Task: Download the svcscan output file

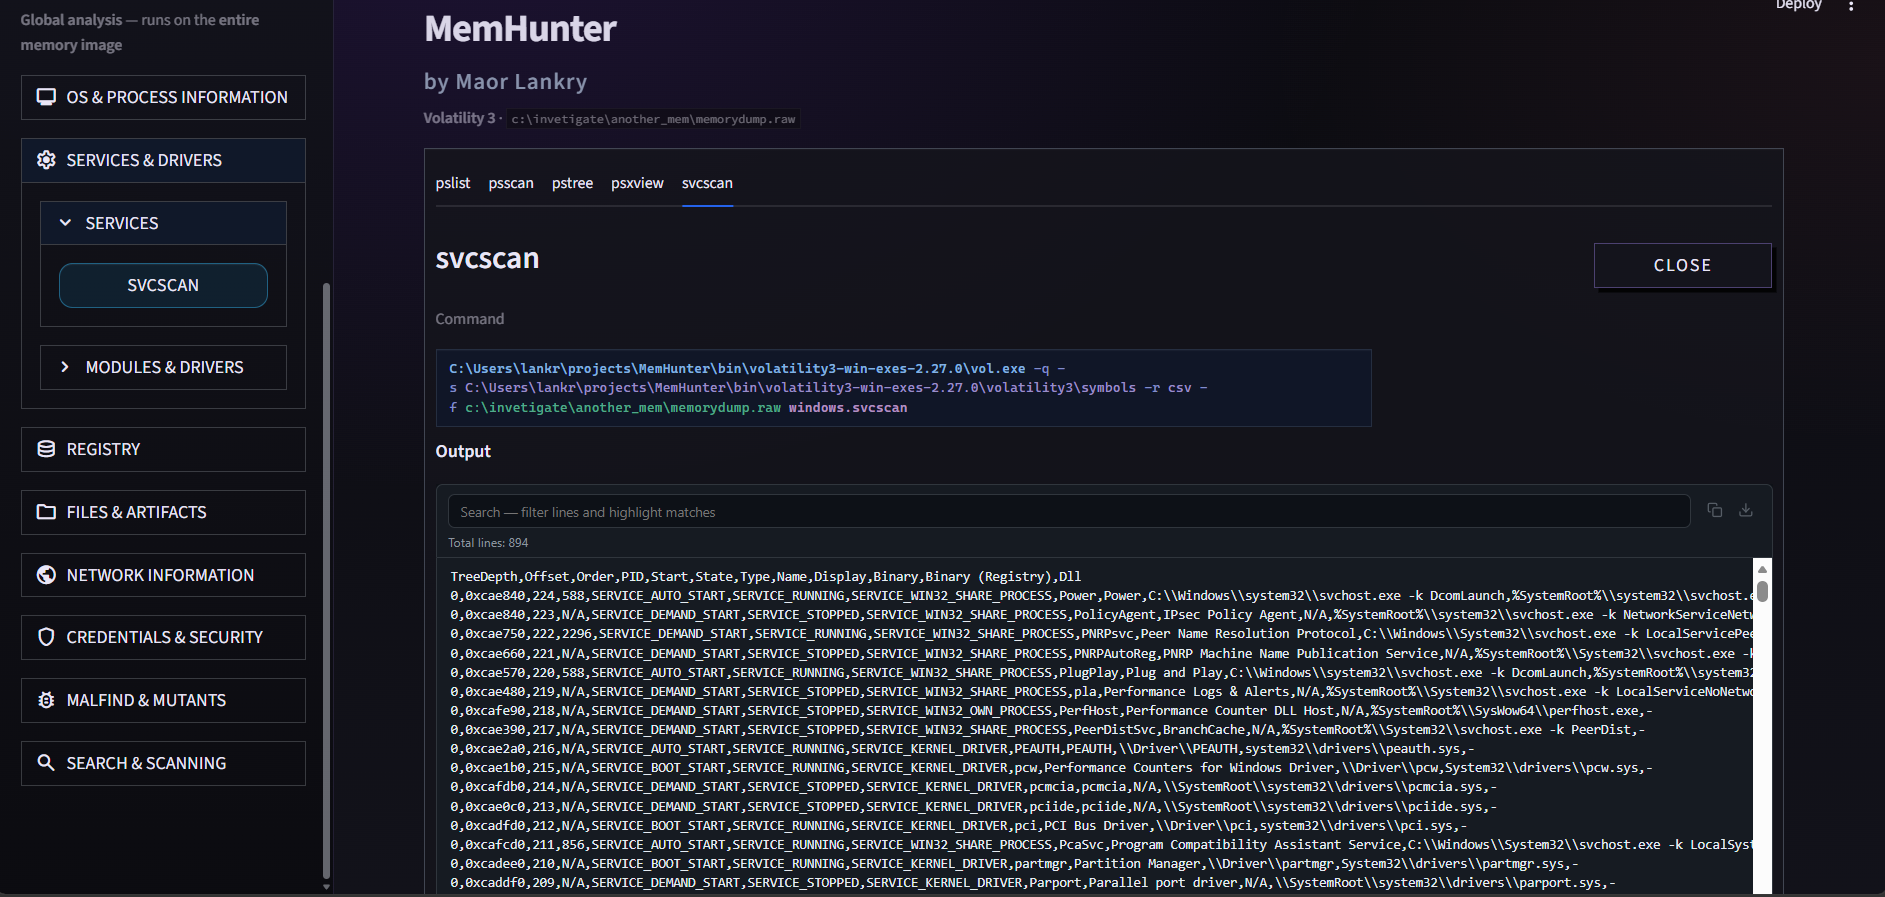Action: [1746, 510]
